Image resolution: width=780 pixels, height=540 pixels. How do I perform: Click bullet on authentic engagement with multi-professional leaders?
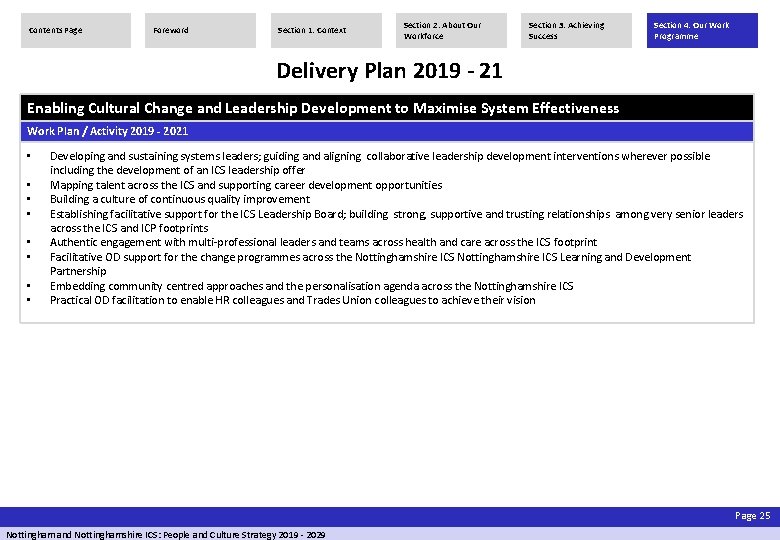pyautogui.click(x=323, y=242)
